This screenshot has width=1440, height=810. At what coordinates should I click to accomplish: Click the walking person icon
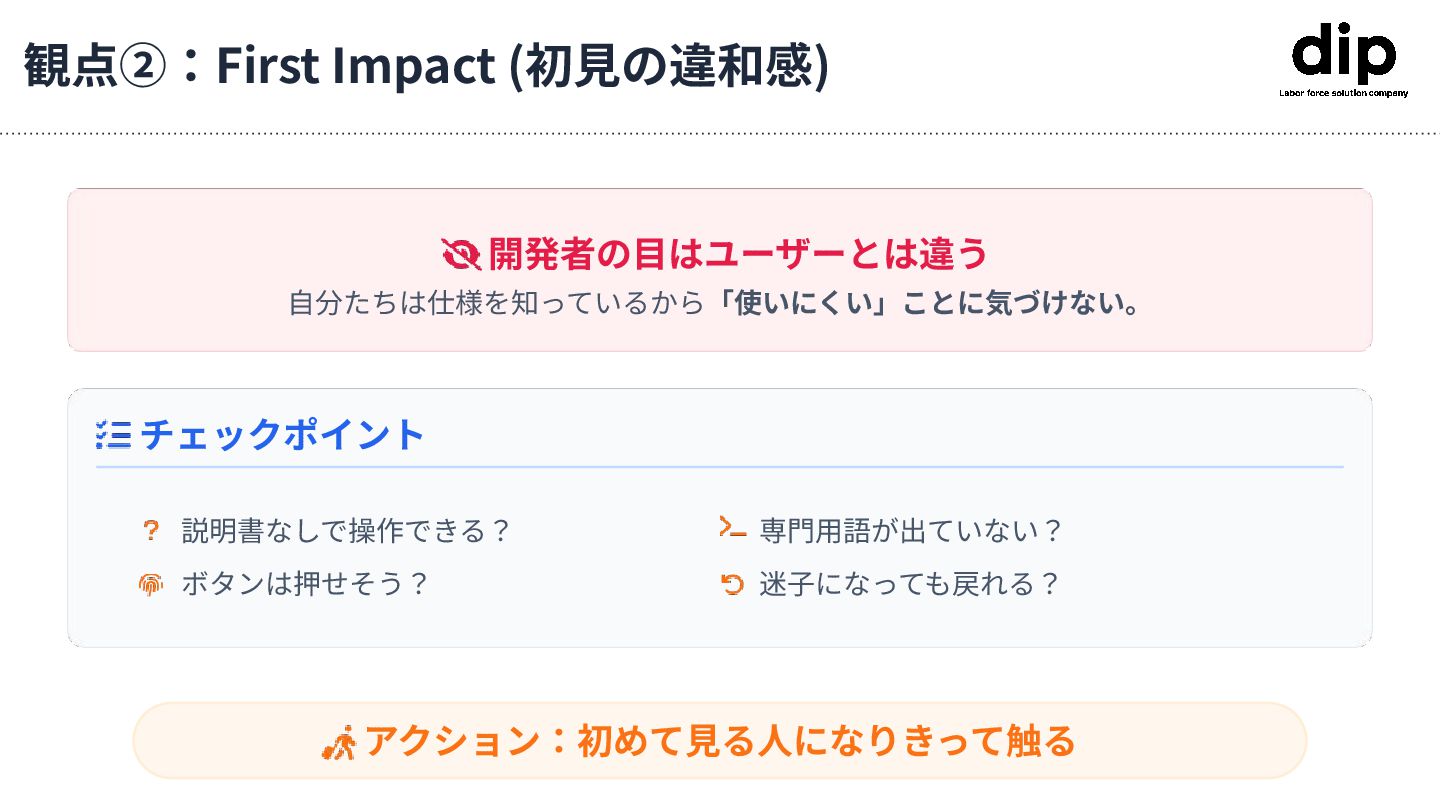click(x=340, y=743)
